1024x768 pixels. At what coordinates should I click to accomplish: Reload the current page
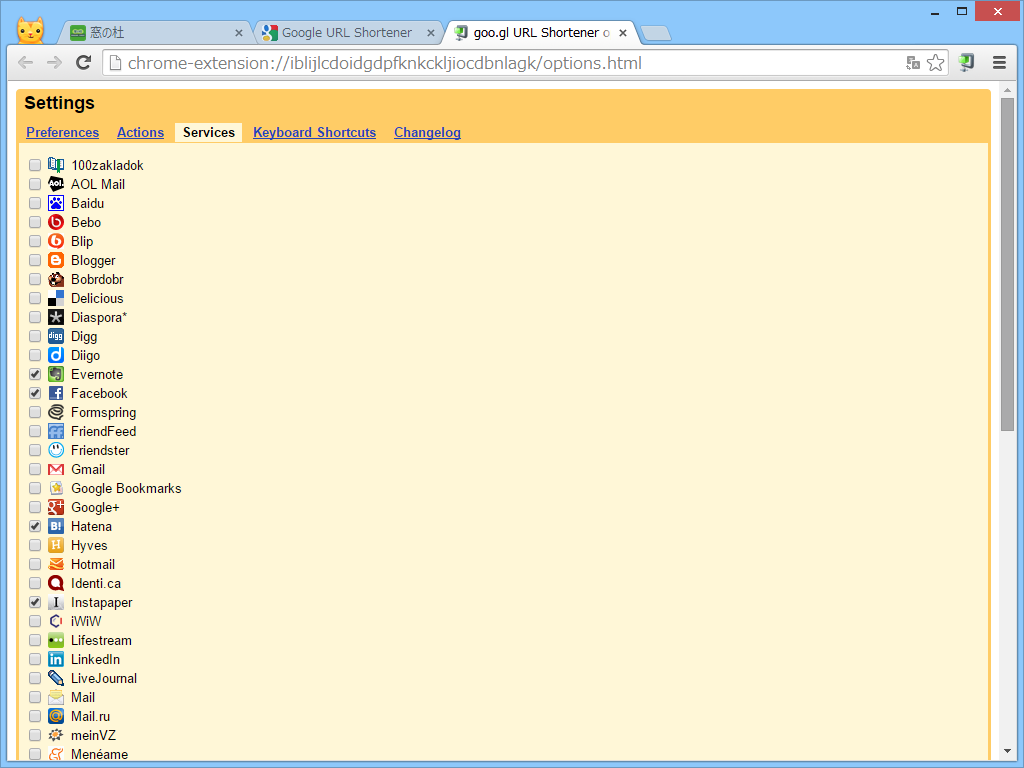coord(84,63)
